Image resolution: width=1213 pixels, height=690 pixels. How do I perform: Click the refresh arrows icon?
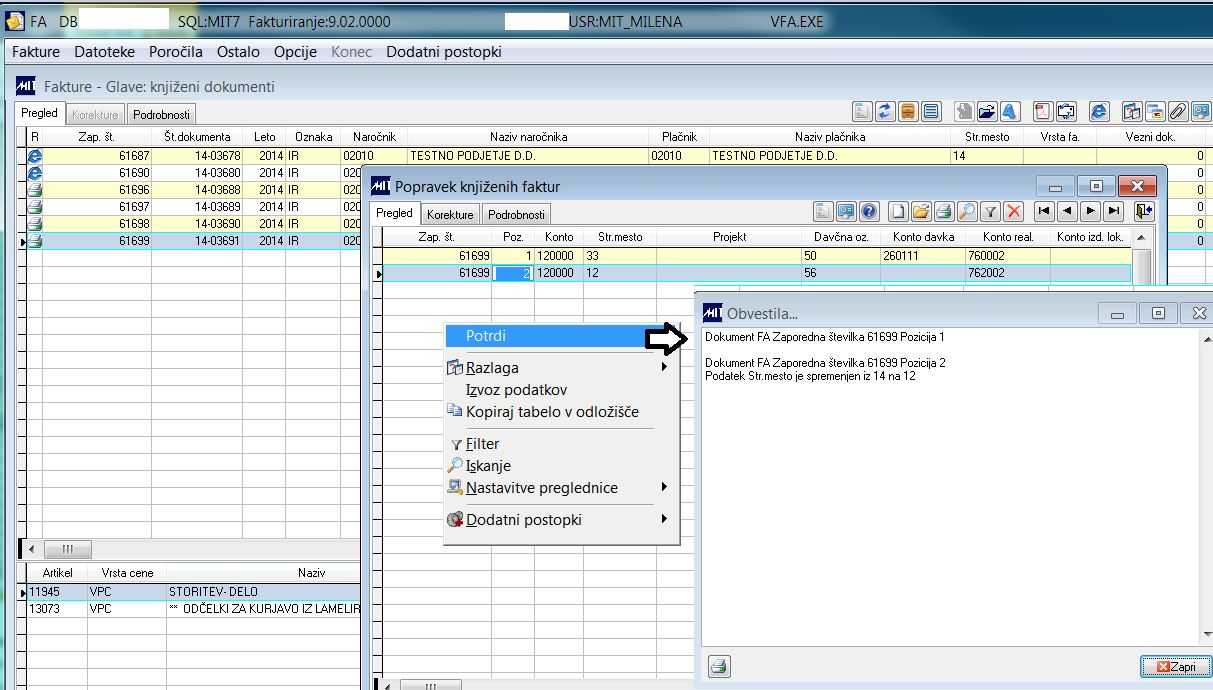click(x=885, y=111)
